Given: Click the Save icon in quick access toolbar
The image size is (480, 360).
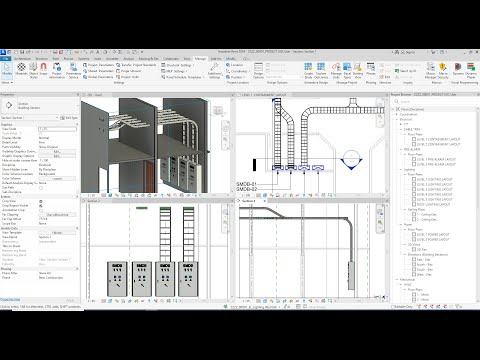Looking at the screenshot, I should tap(22, 52).
